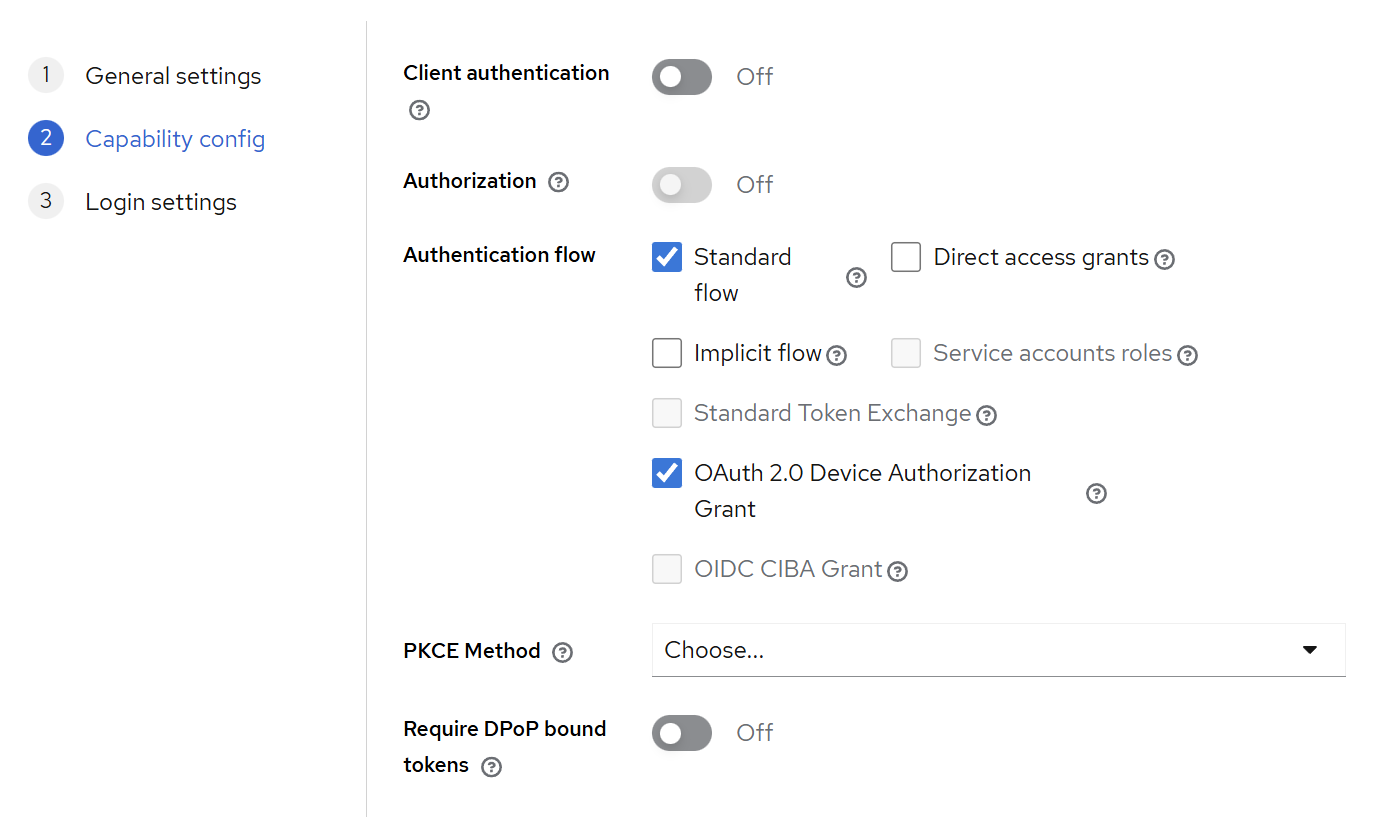Navigate to the Login settings step
This screenshot has height=817, width=1373.
(x=161, y=201)
